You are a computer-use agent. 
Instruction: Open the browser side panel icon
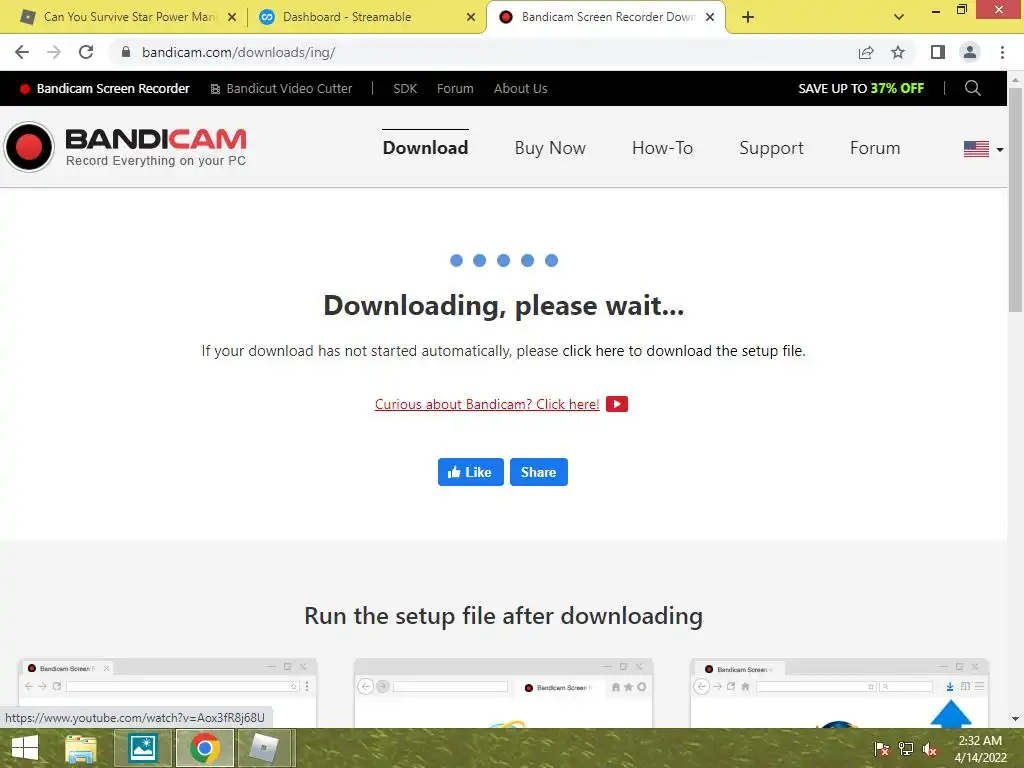pos(938,52)
